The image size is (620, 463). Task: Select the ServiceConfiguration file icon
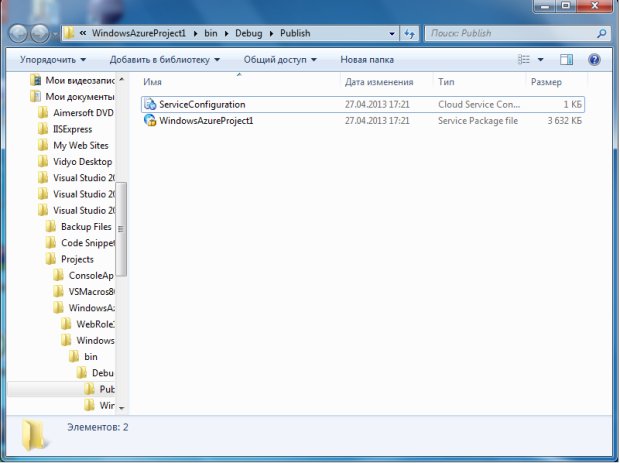coord(150,104)
